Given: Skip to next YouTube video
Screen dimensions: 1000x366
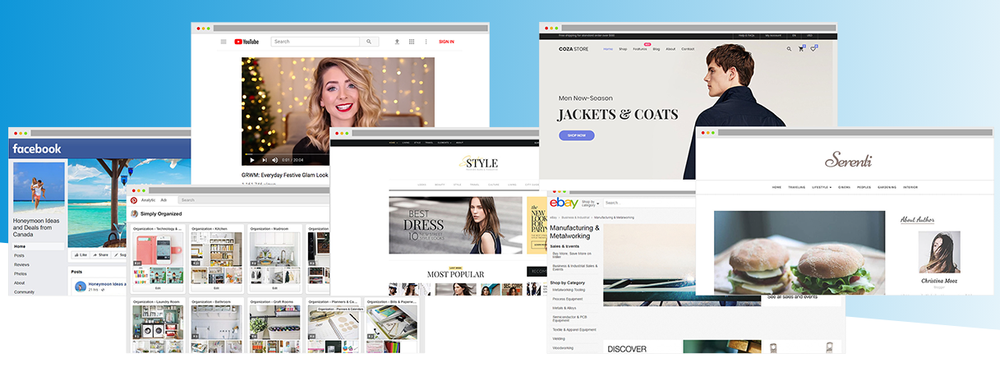Looking at the screenshot, I should pos(264,160).
